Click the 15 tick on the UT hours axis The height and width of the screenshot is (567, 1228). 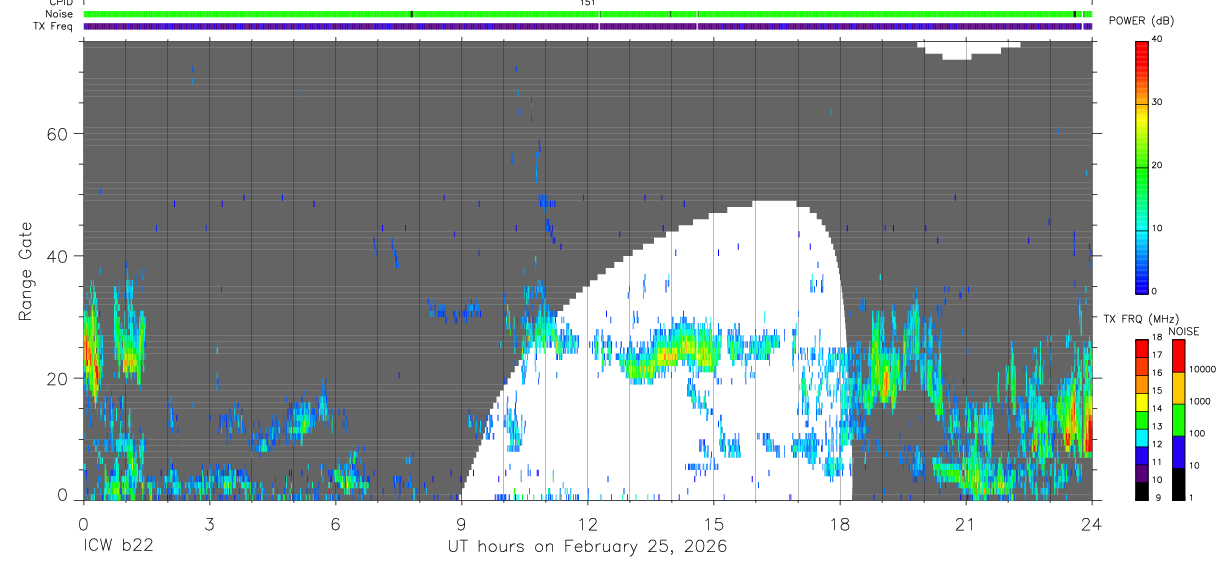coord(713,522)
